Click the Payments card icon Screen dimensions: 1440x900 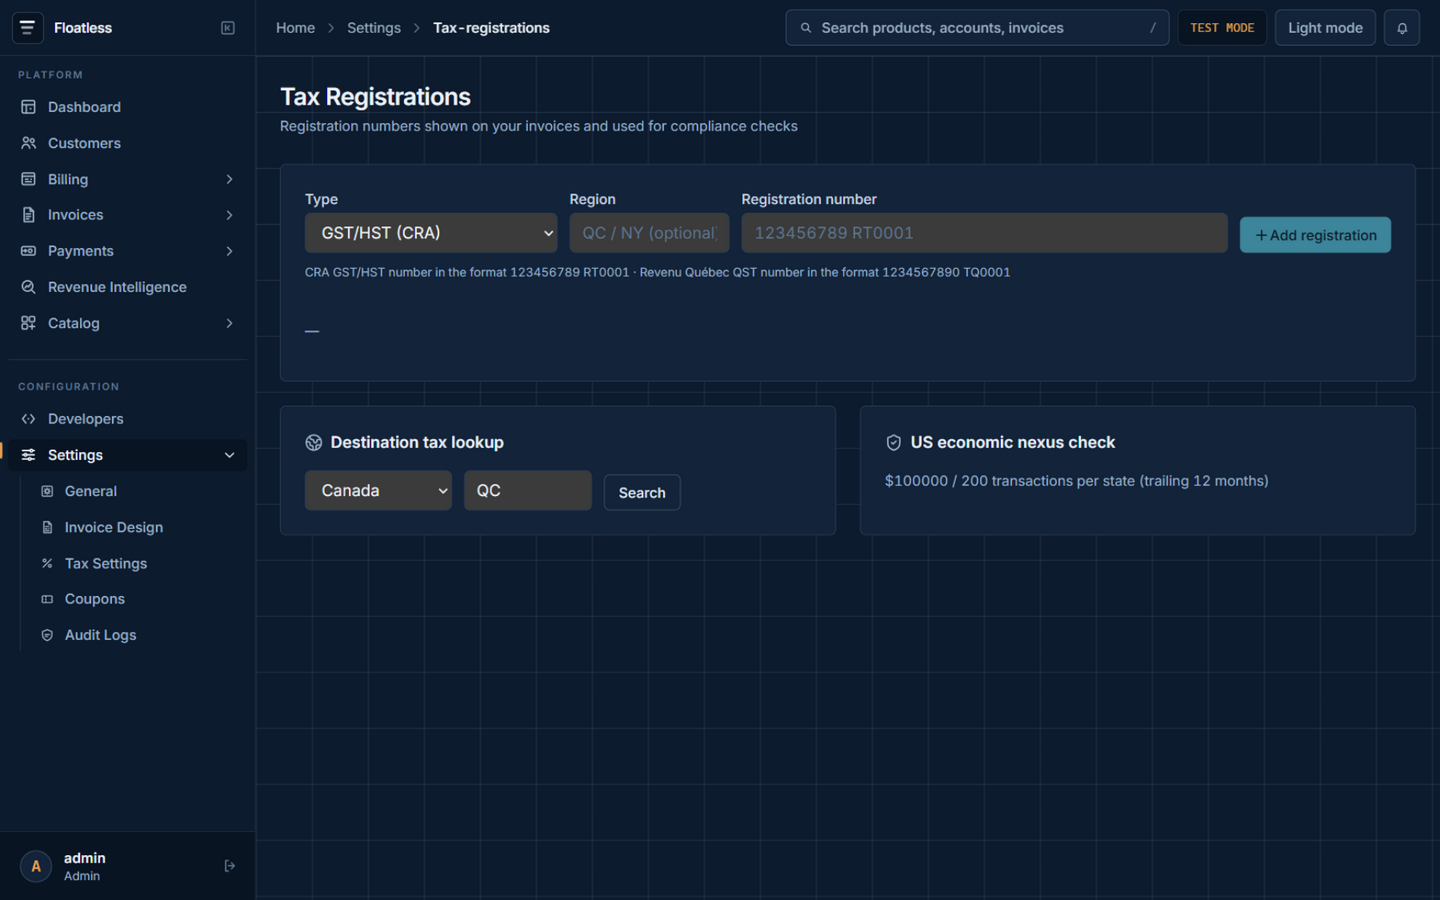point(28,251)
